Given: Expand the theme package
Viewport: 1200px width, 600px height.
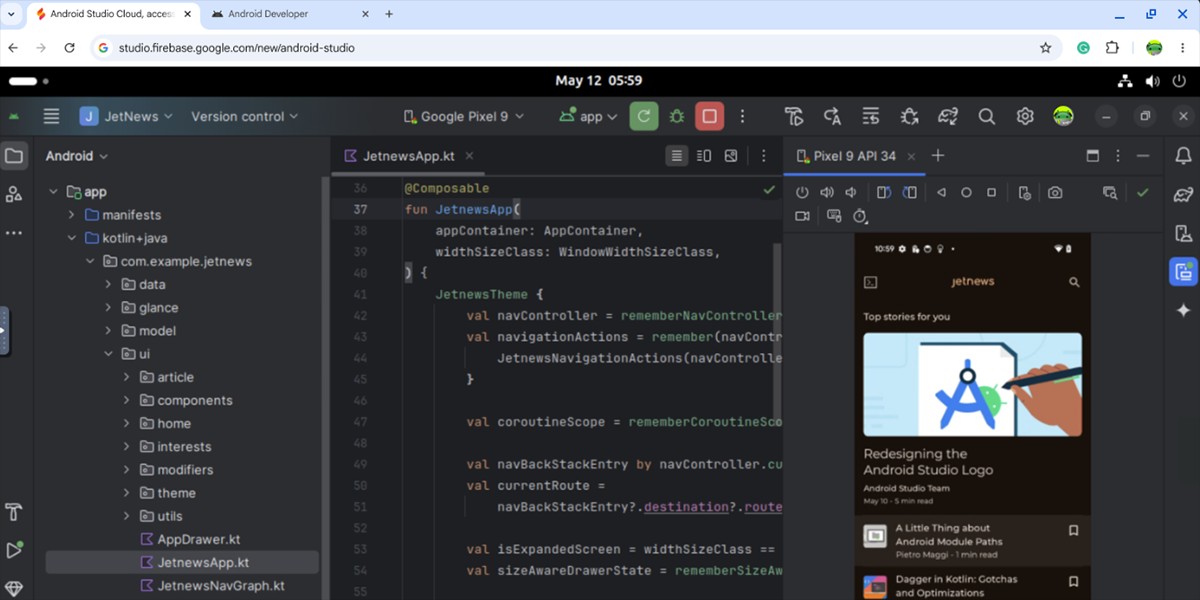Looking at the screenshot, I should [126, 493].
